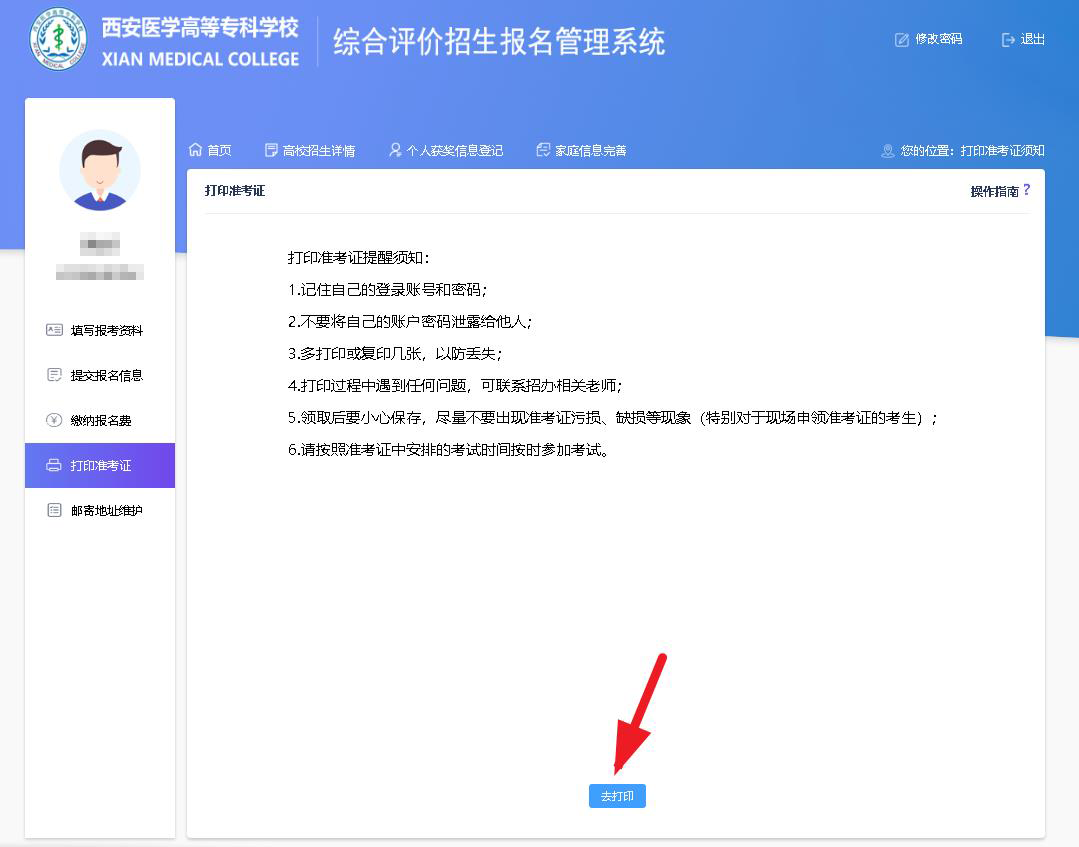Screen dimensions: 1079x847
Task: Click the 填写报考资料 card icon
Action: tap(54, 330)
